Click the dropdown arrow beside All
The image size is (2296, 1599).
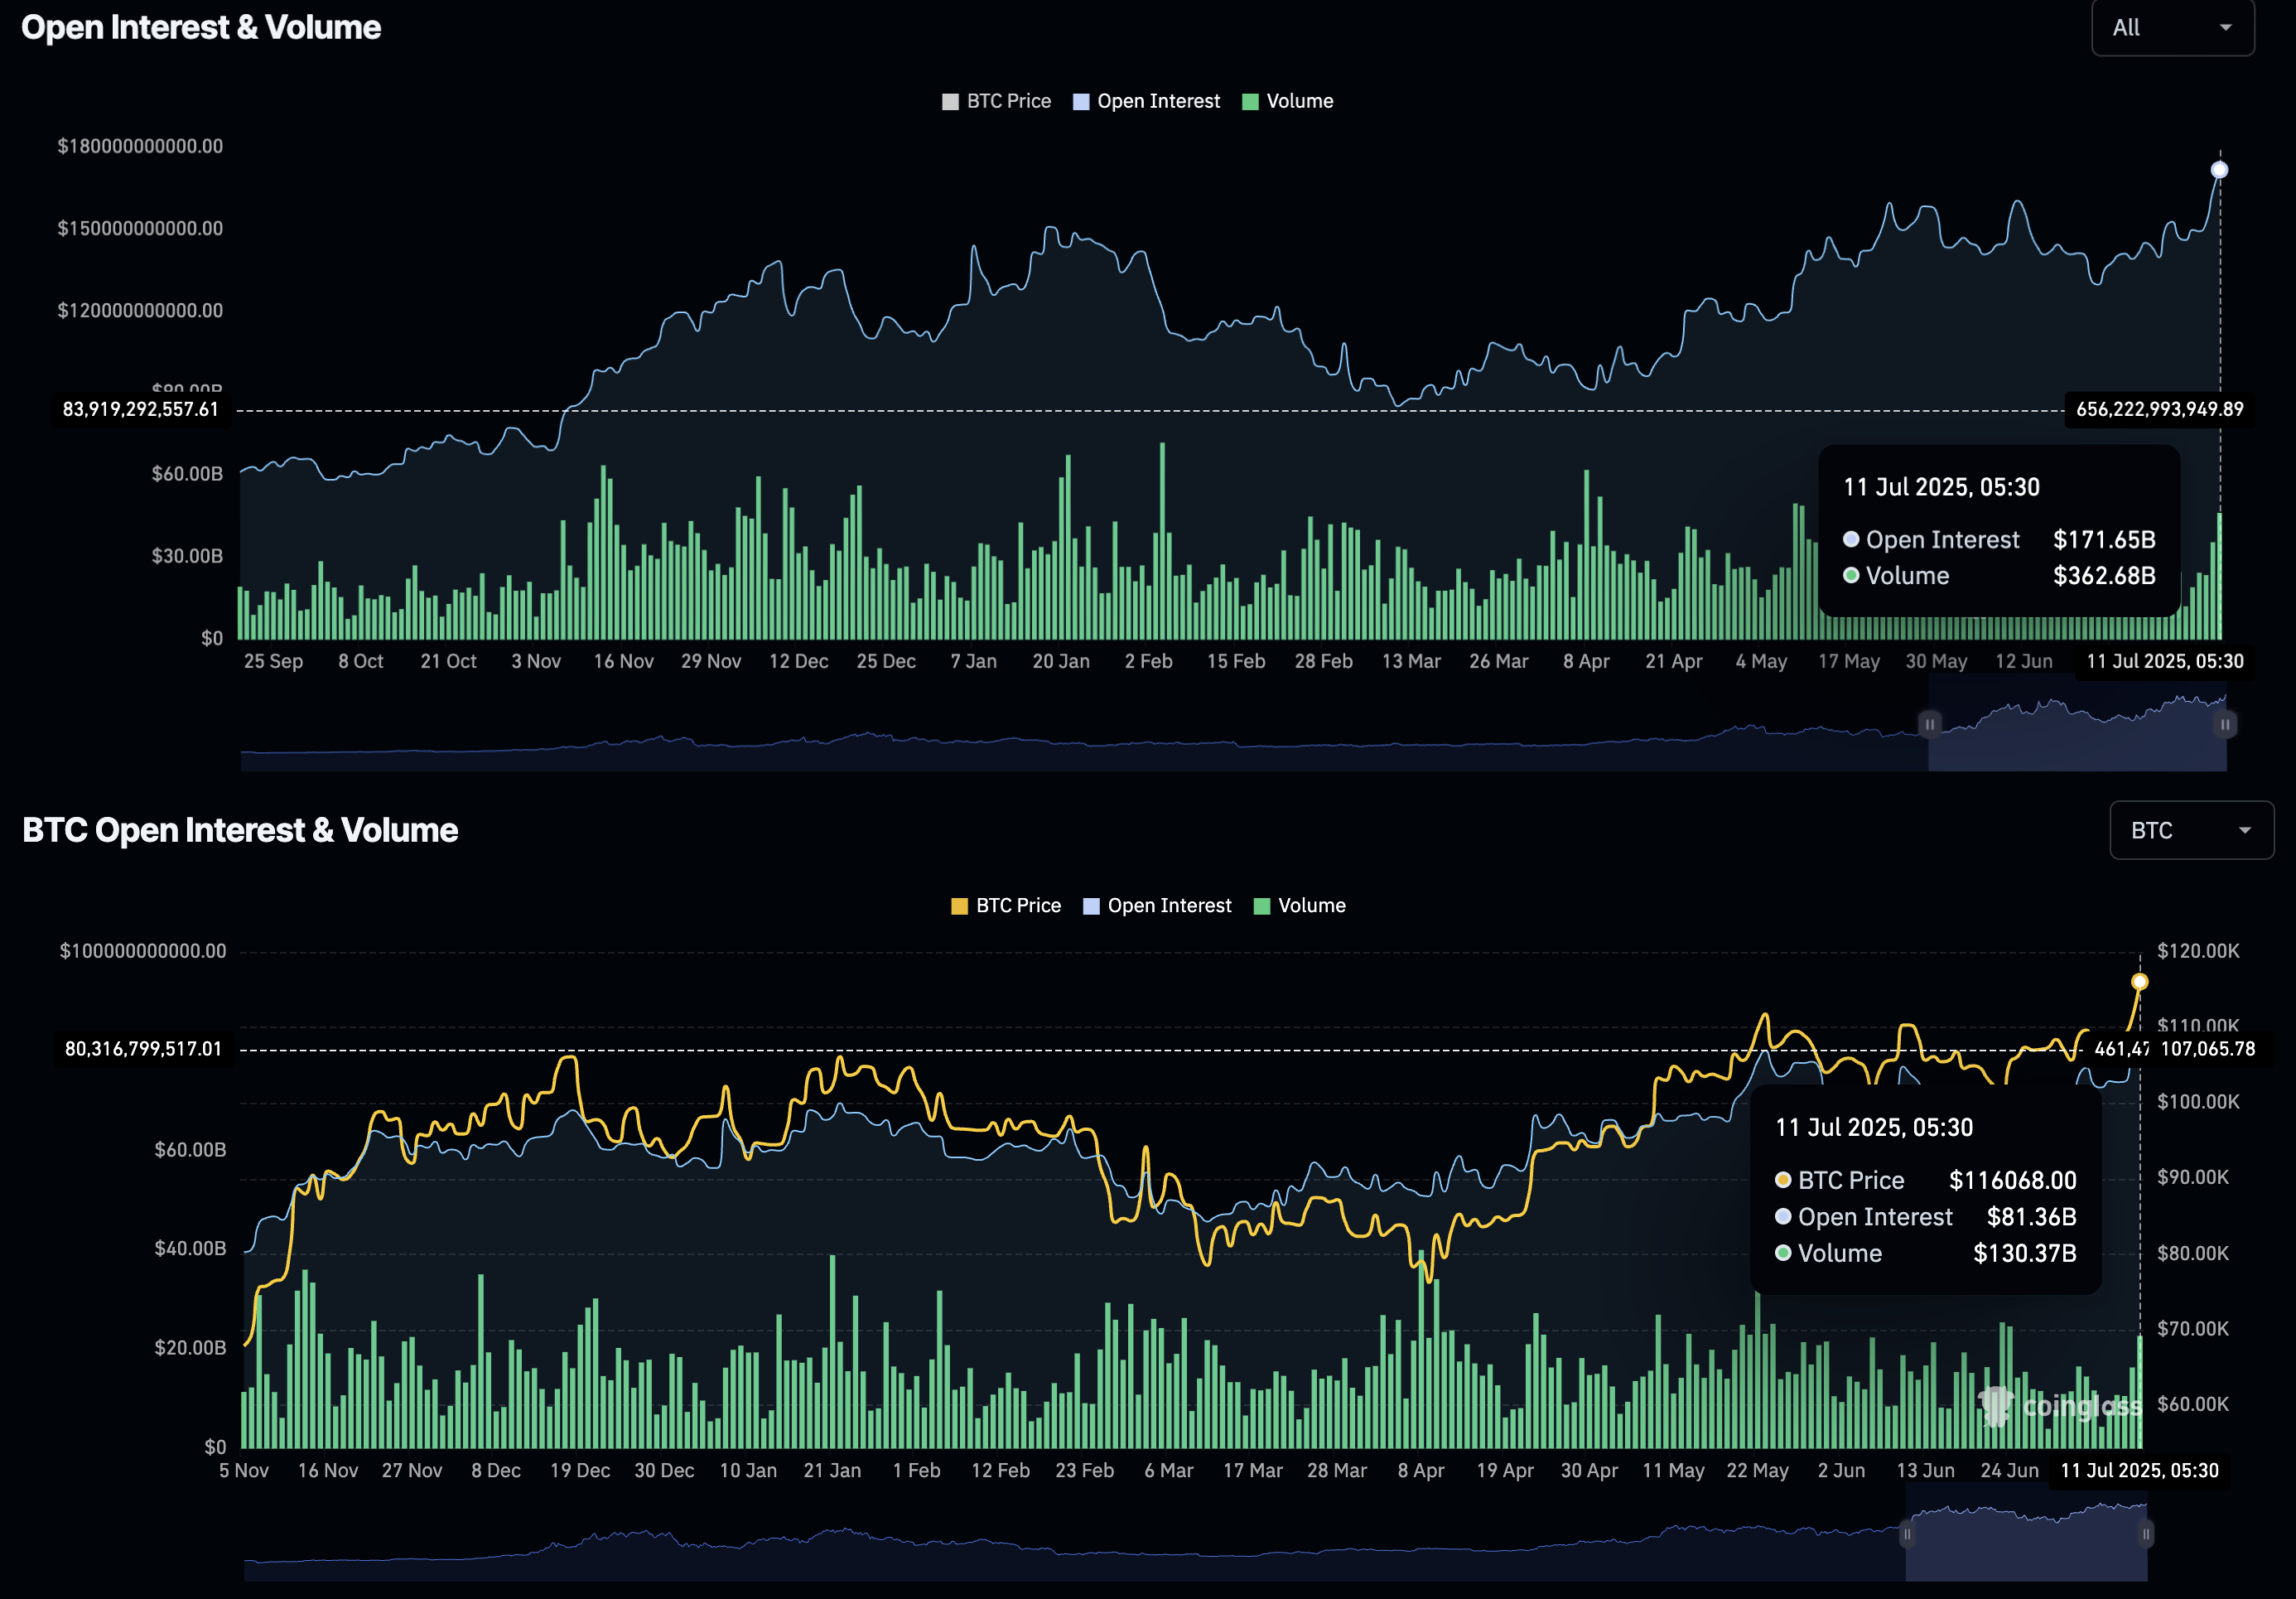[2225, 28]
